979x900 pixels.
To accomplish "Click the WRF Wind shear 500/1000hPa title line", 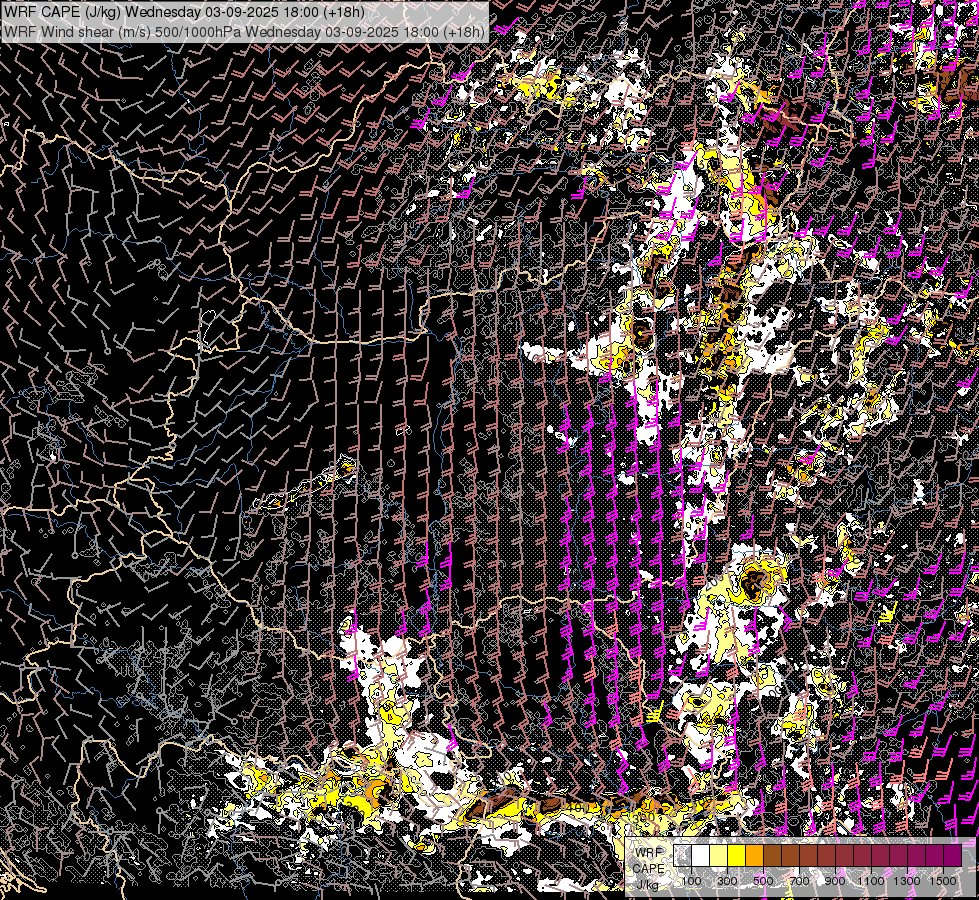I will tap(244, 32).
